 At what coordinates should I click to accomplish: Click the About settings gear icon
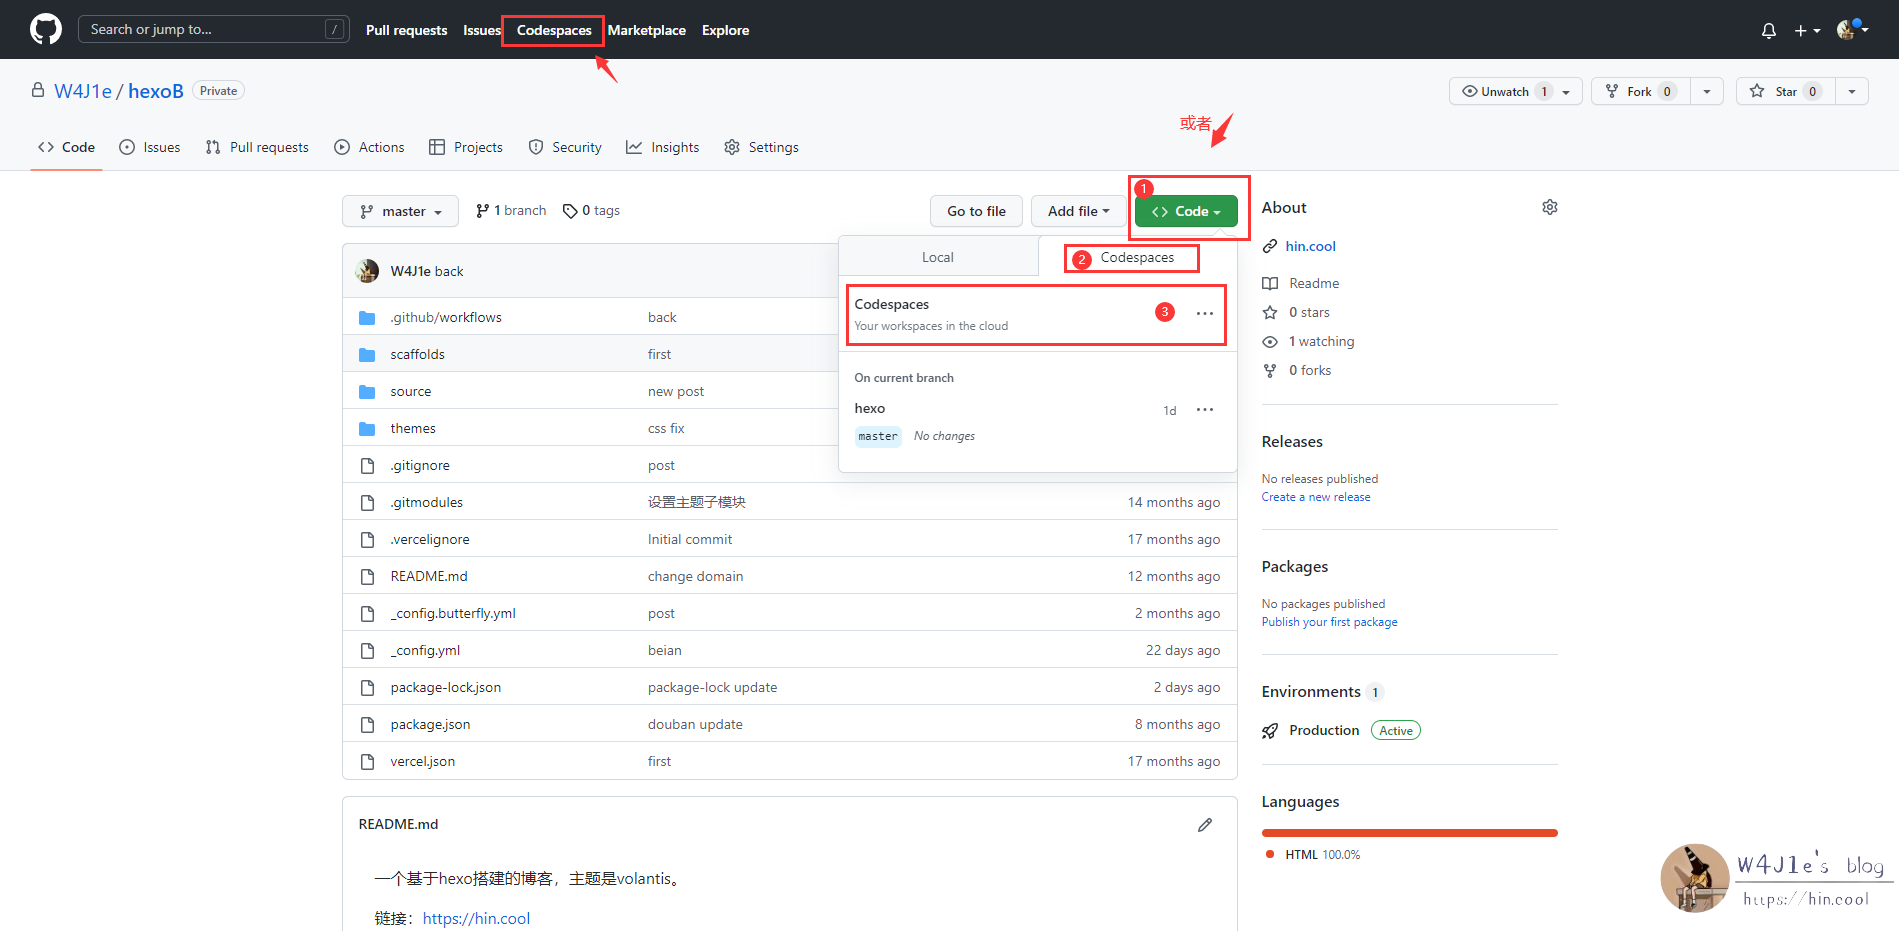coord(1549,207)
